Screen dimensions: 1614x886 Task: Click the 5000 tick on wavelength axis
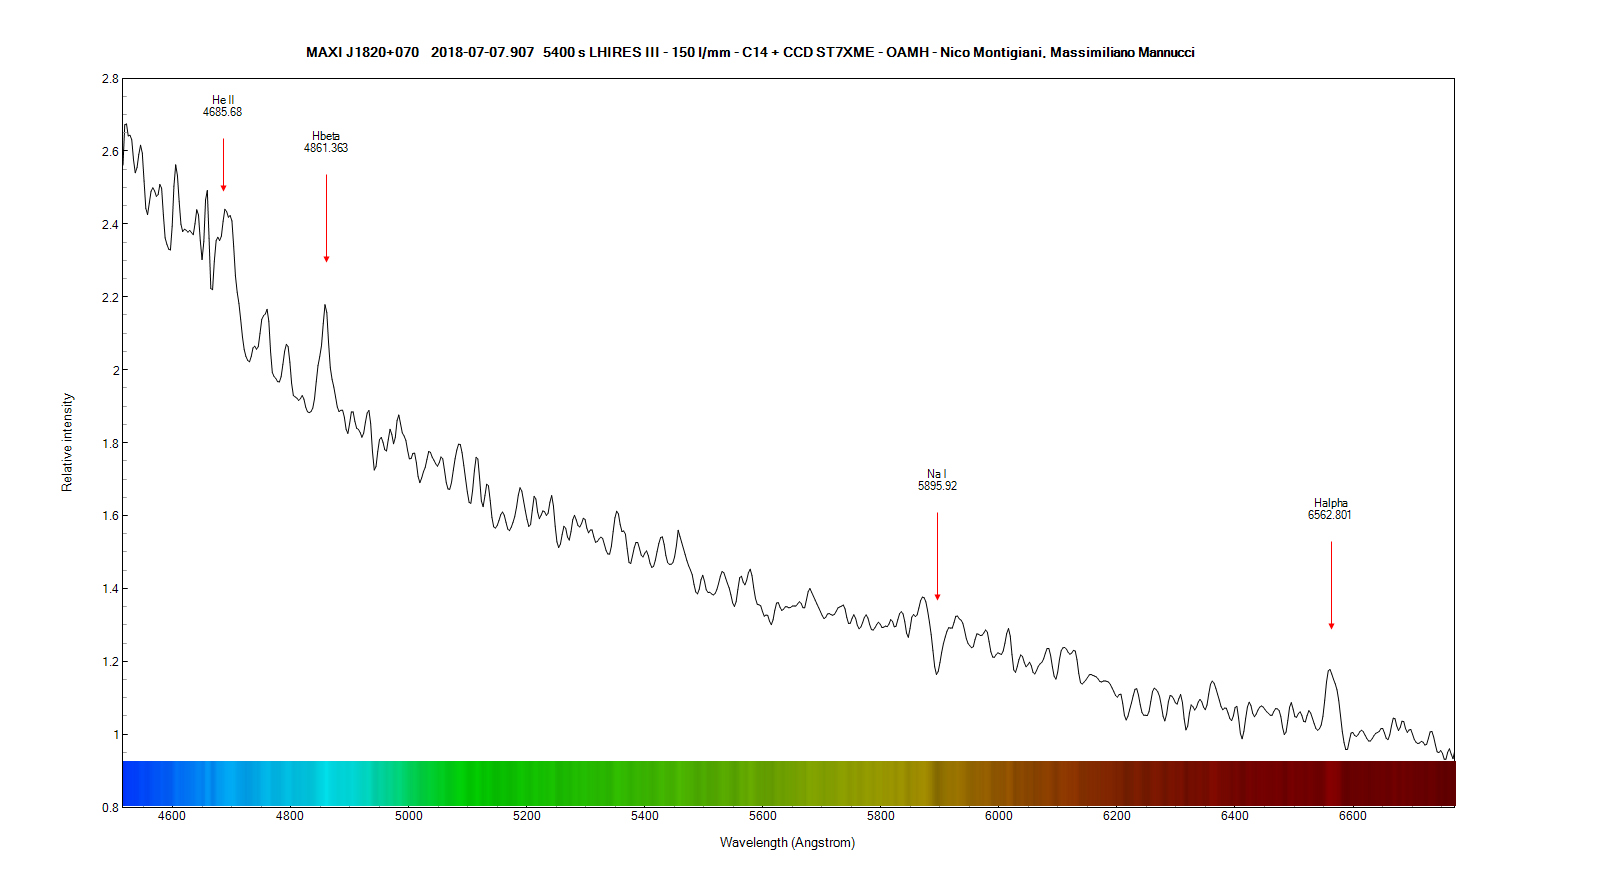(x=408, y=816)
